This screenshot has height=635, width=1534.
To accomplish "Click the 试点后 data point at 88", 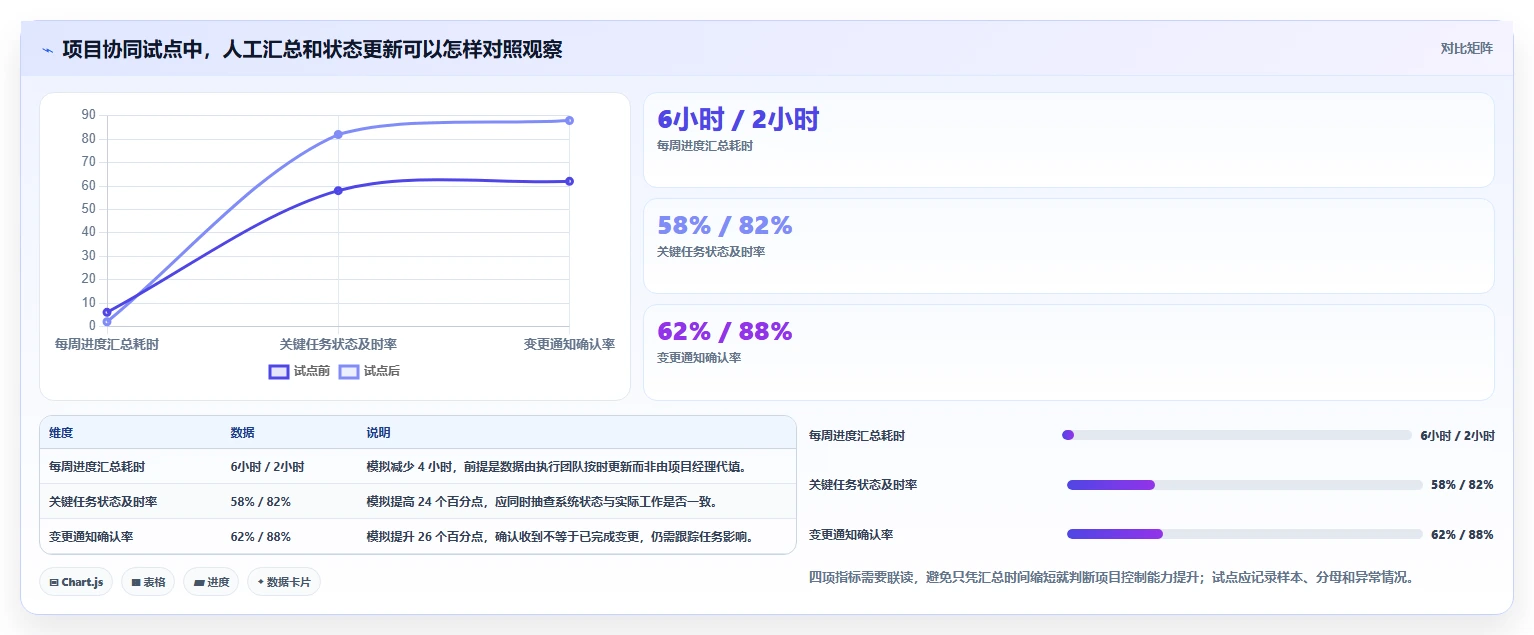I will [x=569, y=120].
